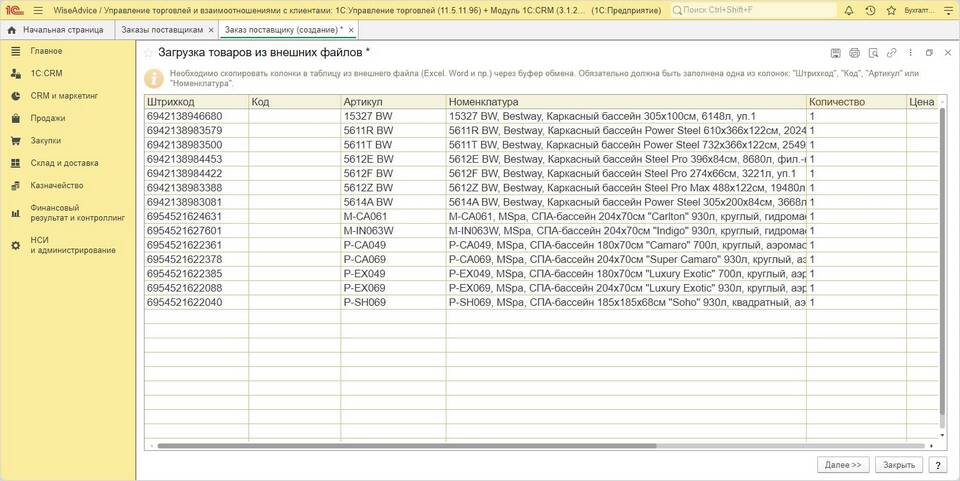Open Казначейство icon in sidebar
The height and width of the screenshot is (481, 960).
(16, 185)
